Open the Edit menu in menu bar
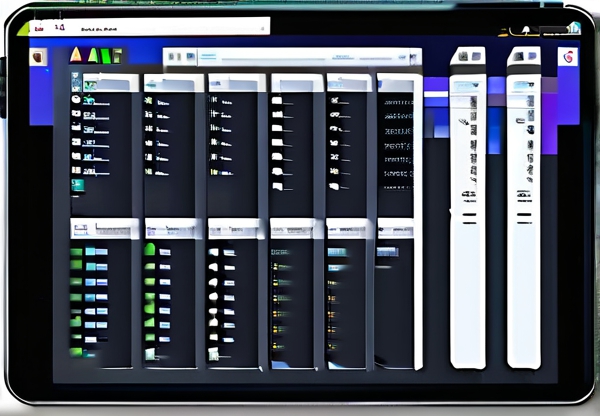The width and height of the screenshot is (600, 416). pos(38,29)
